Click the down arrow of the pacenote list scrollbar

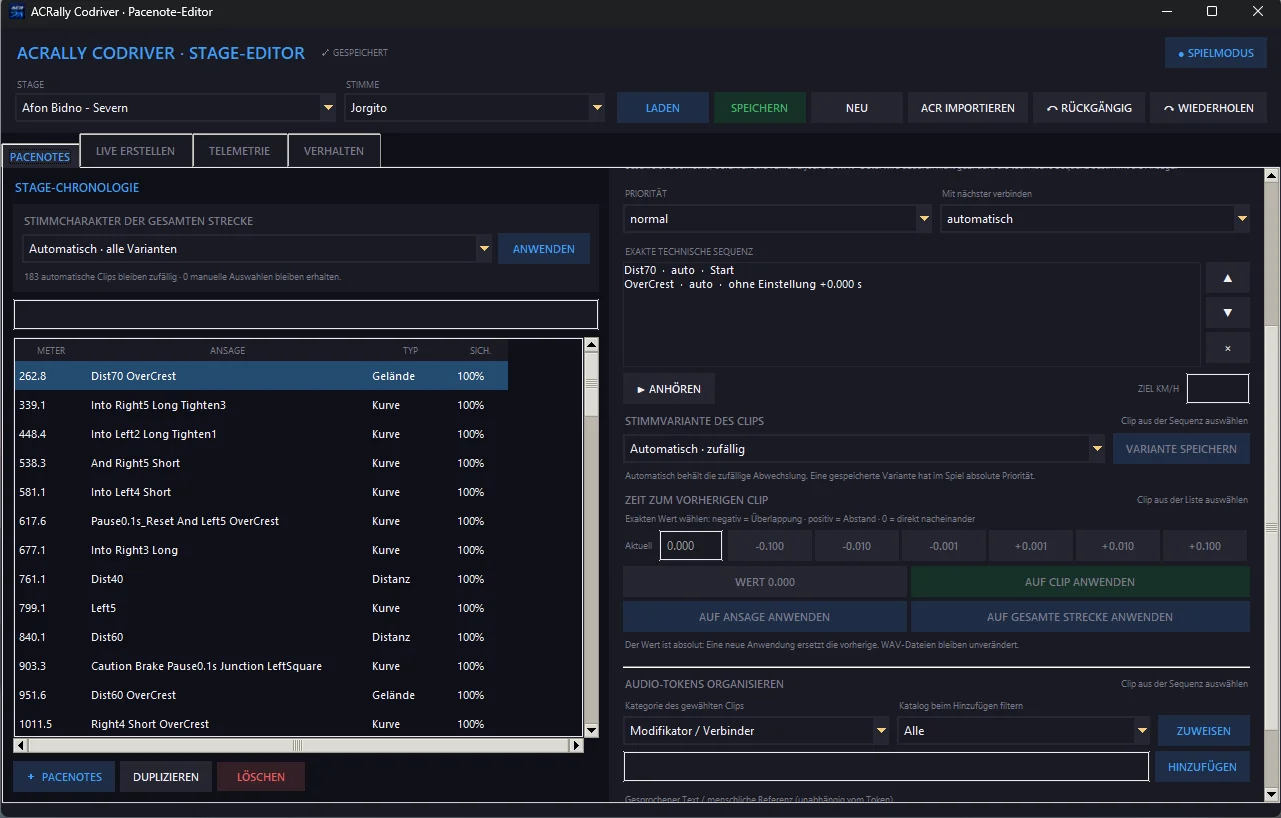(591, 731)
